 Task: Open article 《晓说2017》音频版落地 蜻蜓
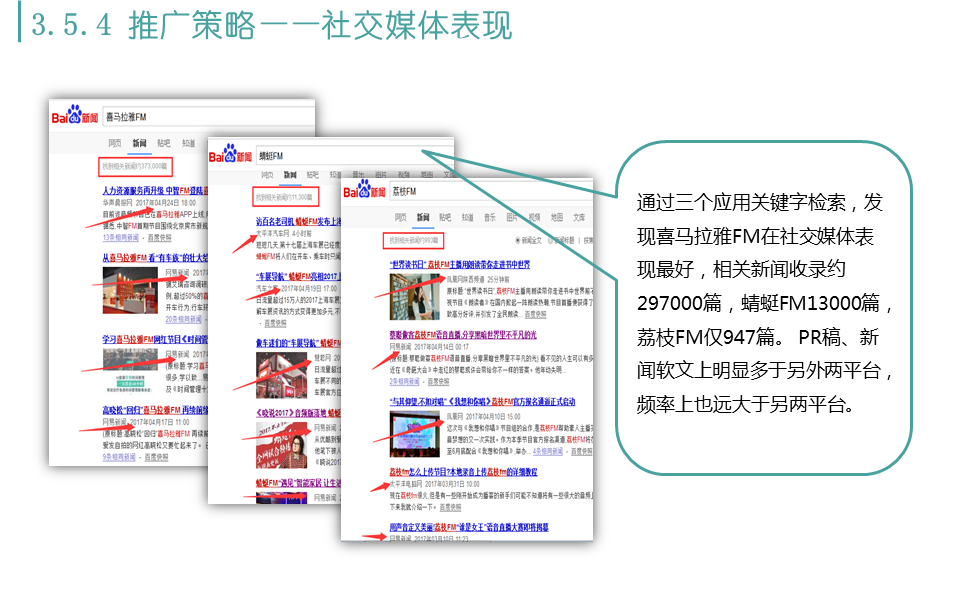click(x=299, y=414)
